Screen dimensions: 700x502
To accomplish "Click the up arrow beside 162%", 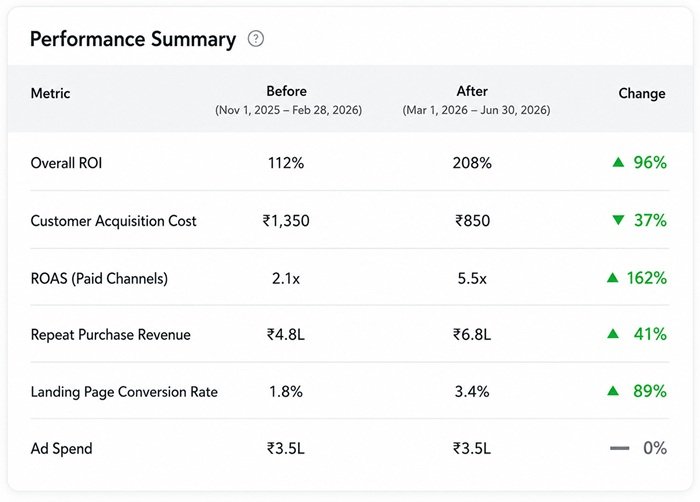I will pos(612,278).
